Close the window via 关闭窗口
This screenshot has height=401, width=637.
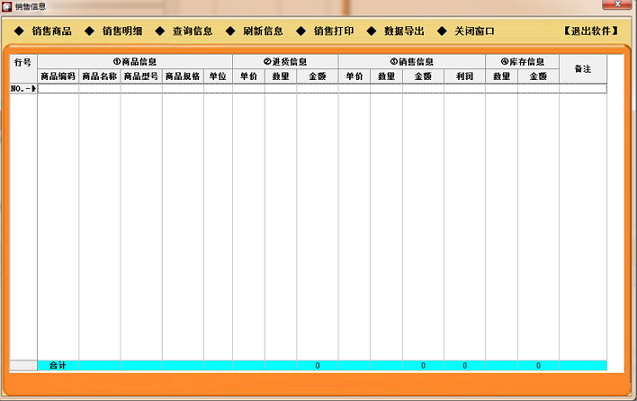pyautogui.click(x=474, y=31)
